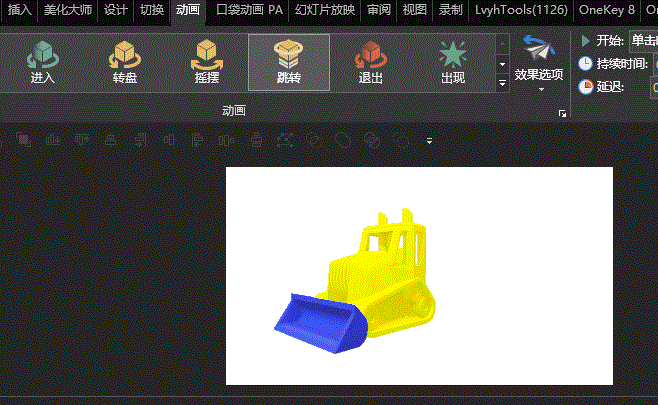Click the highlighted 跳转 animation effect
Viewport: 658px width, 405px height.
(x=288, y=62)
